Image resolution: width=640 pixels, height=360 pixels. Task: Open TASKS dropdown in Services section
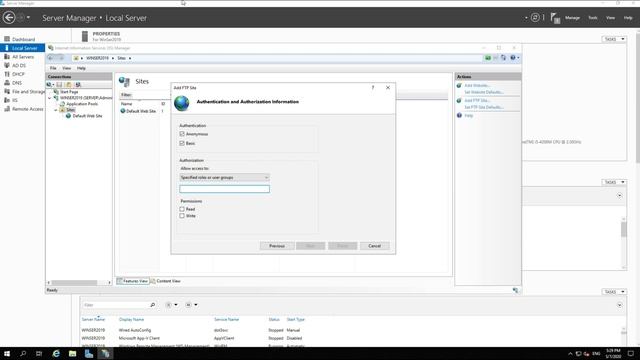point(614,292)
